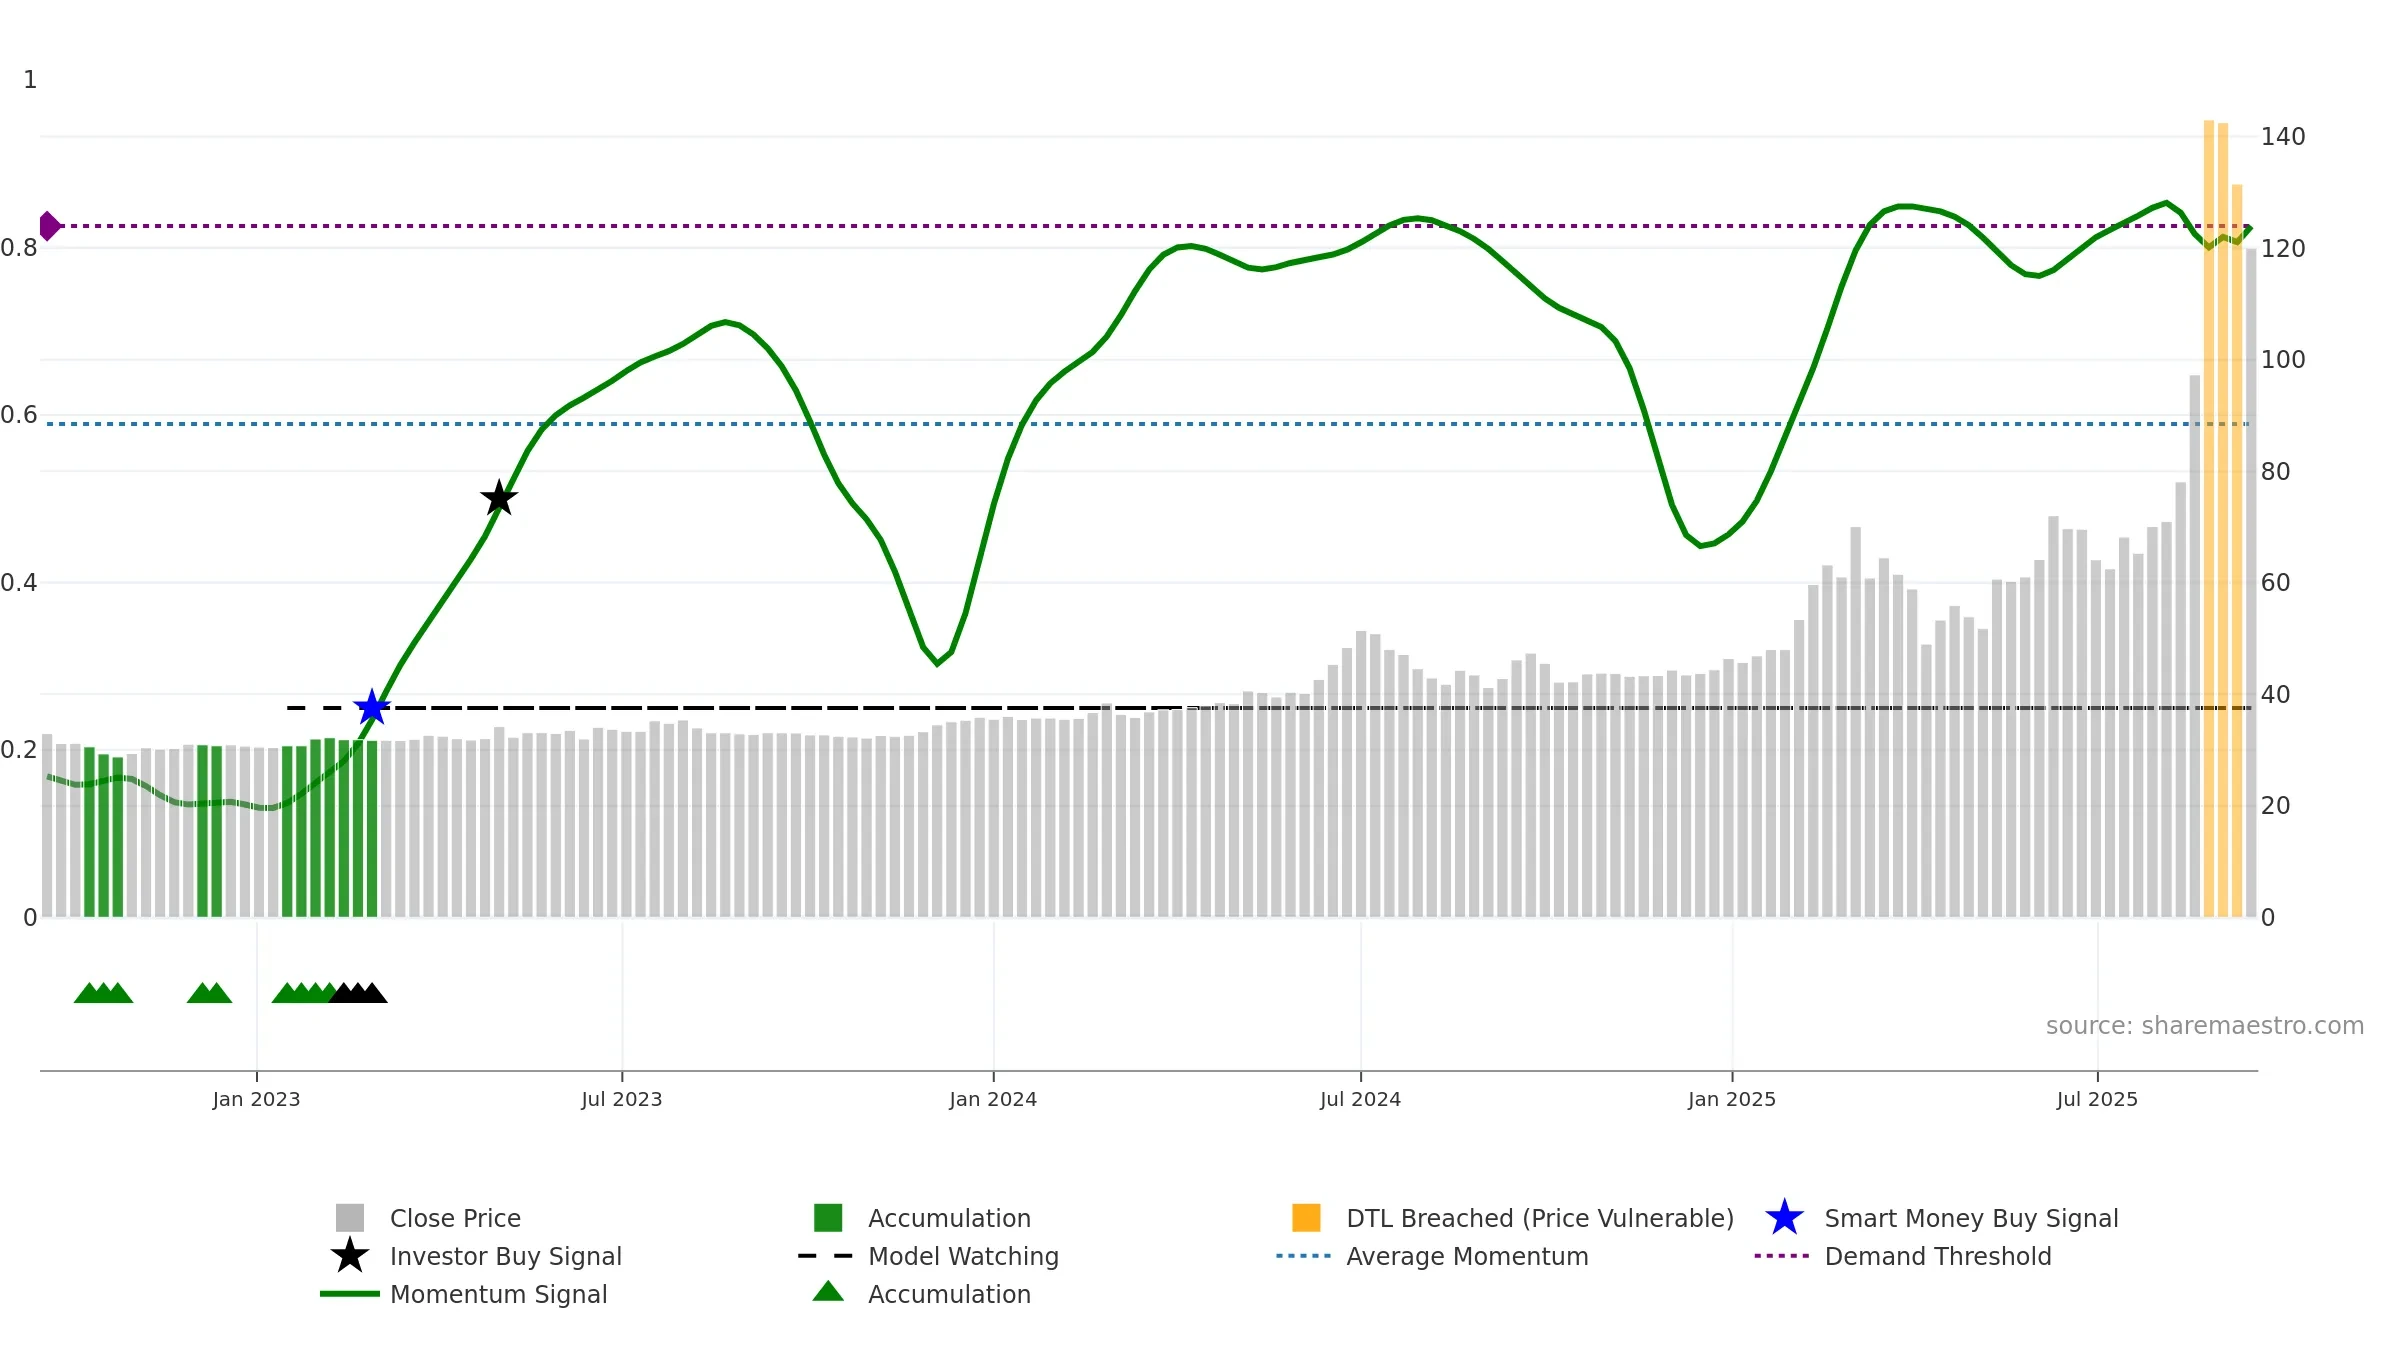Click the black accumulation triangles marker cluster

point(358,993)
